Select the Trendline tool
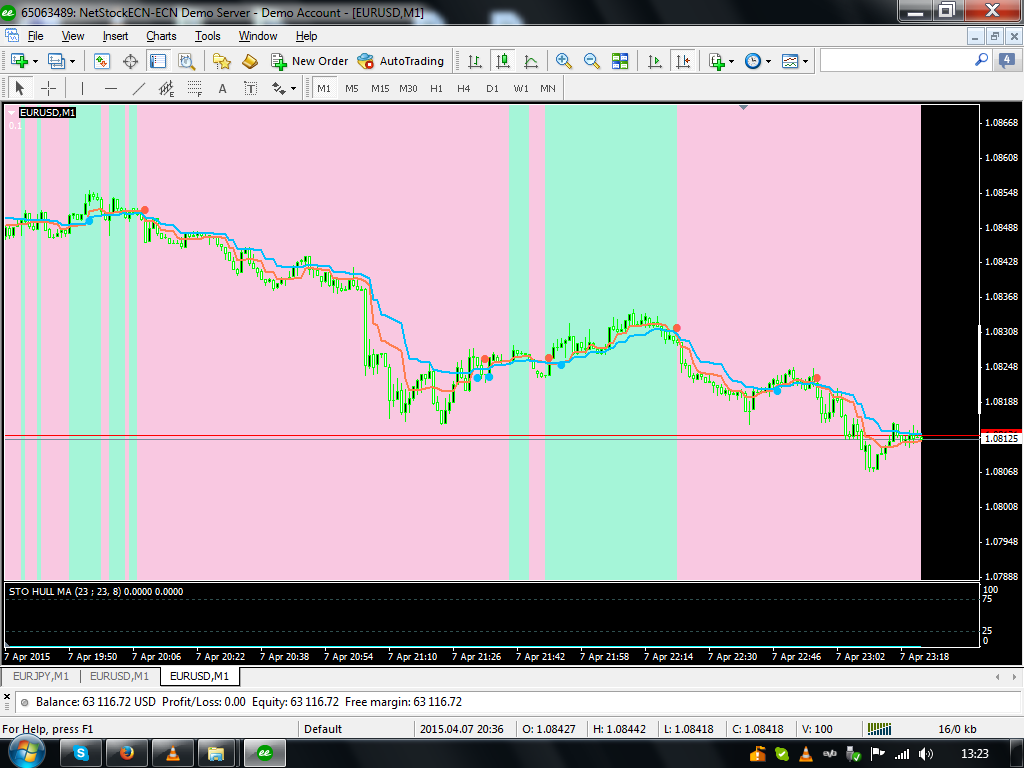 (138, 88)
